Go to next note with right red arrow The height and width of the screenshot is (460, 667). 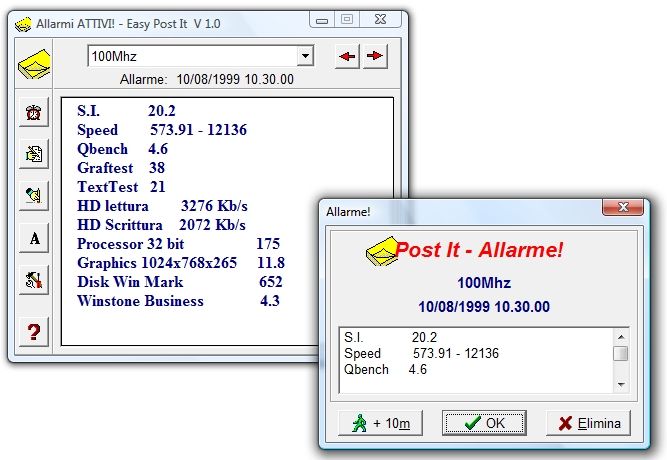coord(375,56)
